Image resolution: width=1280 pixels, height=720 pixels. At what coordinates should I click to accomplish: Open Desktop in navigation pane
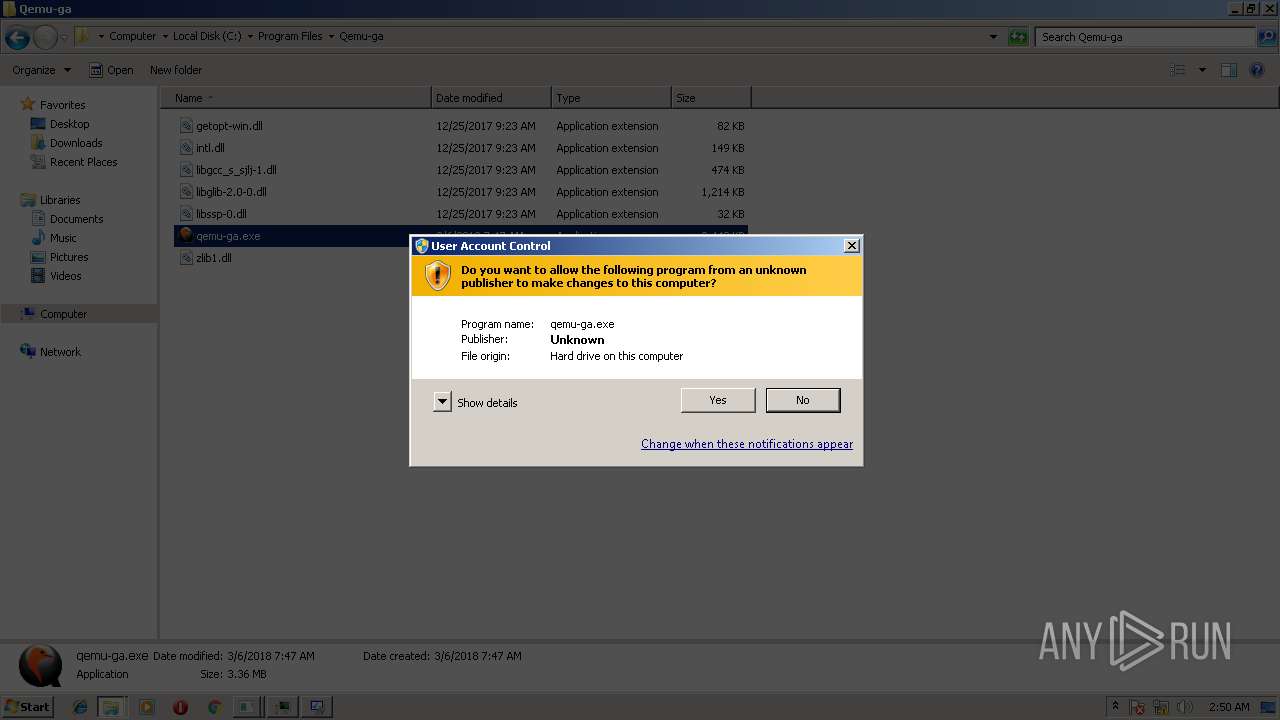click(69, 124)
